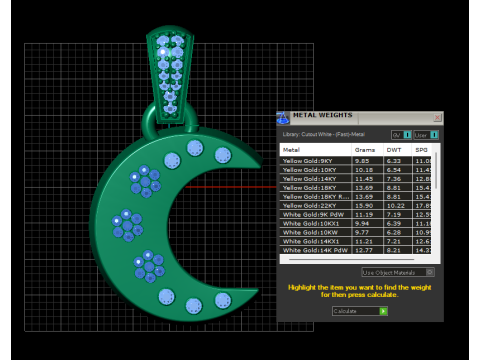This screenshot has height=360, width=480.
Task: Click the 15.90 grams cell
Action: [367, 206]
